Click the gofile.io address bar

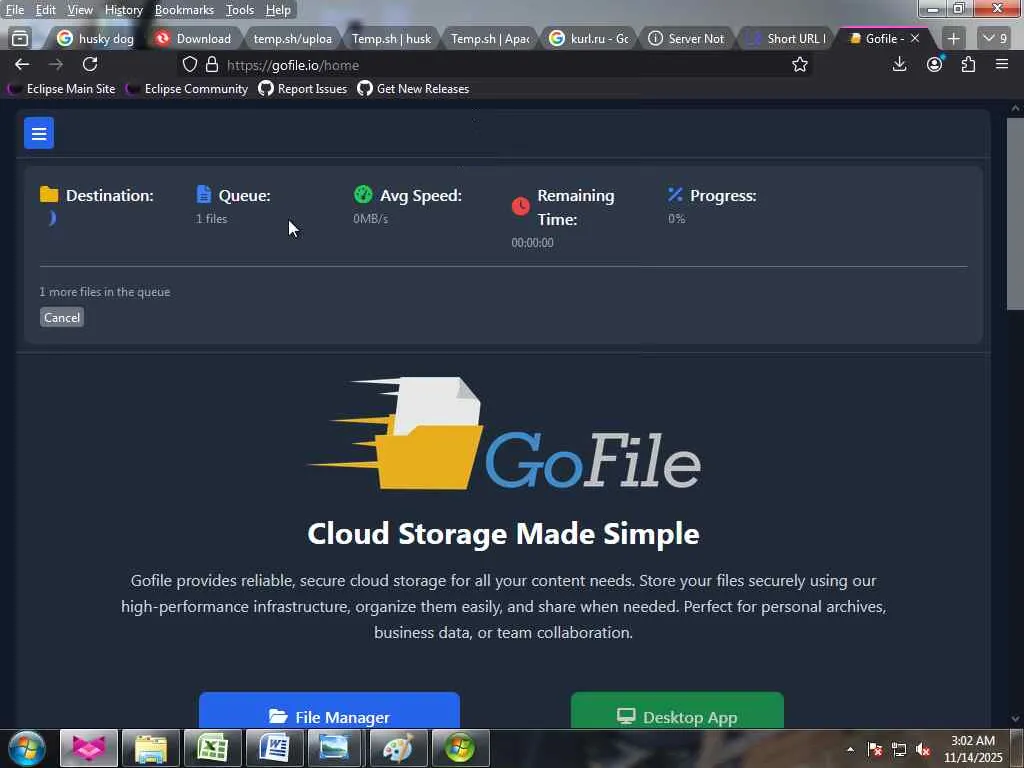[496, 65]
